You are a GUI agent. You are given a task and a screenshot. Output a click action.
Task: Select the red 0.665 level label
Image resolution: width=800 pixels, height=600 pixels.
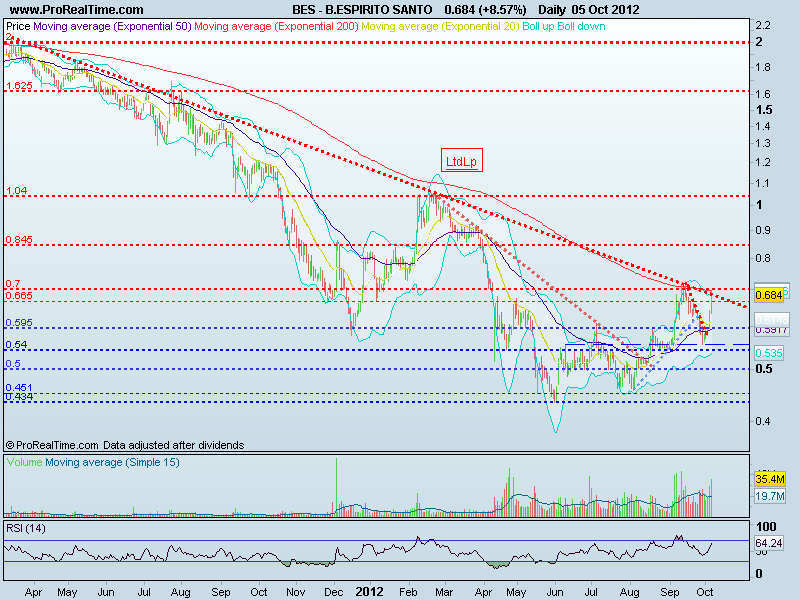click(19, 295)
